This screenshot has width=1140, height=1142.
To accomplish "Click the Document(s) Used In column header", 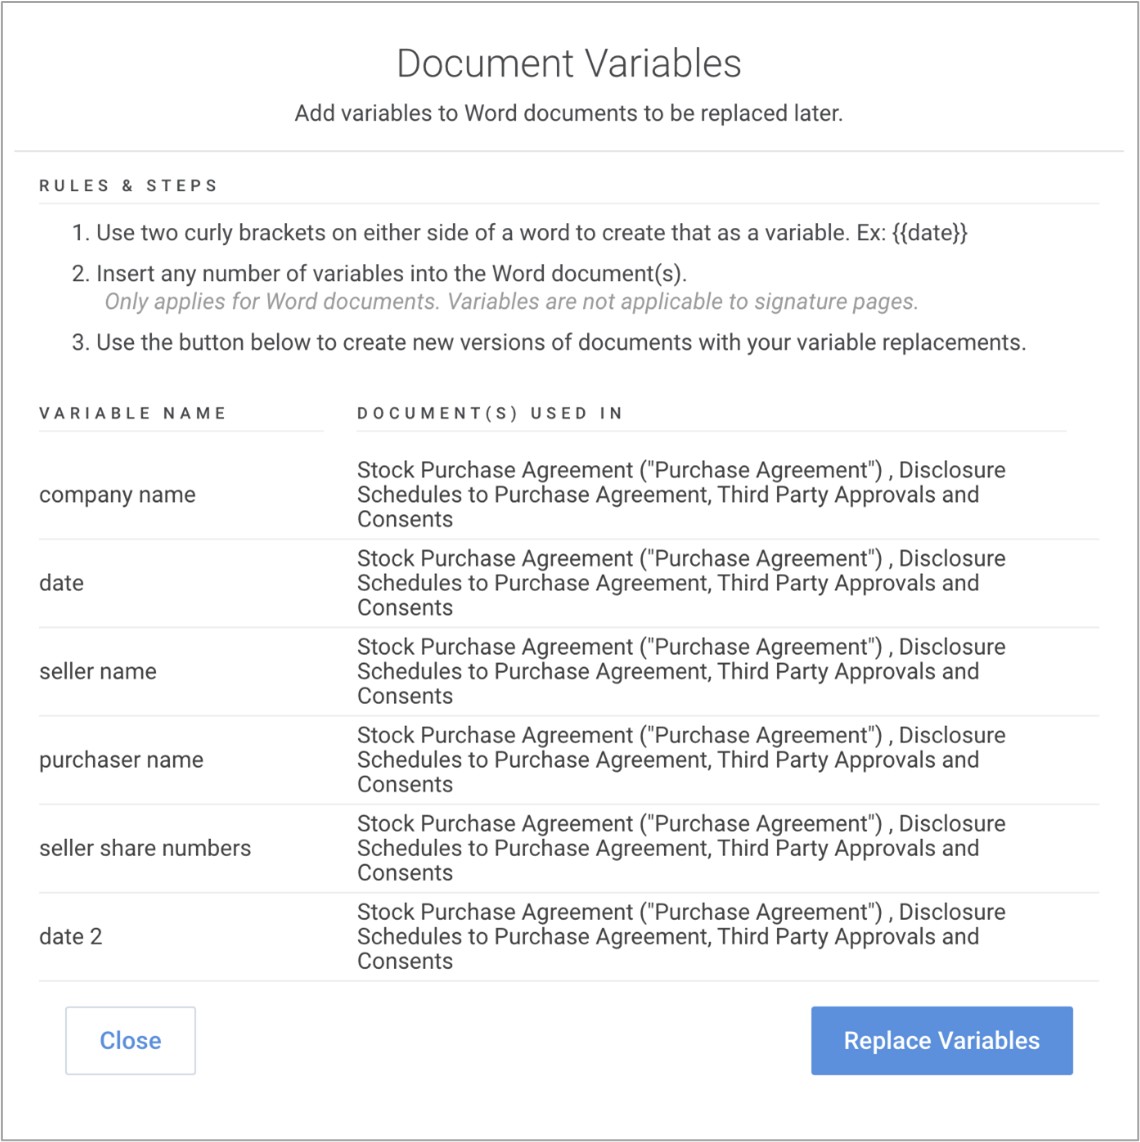I will [490, 413].
